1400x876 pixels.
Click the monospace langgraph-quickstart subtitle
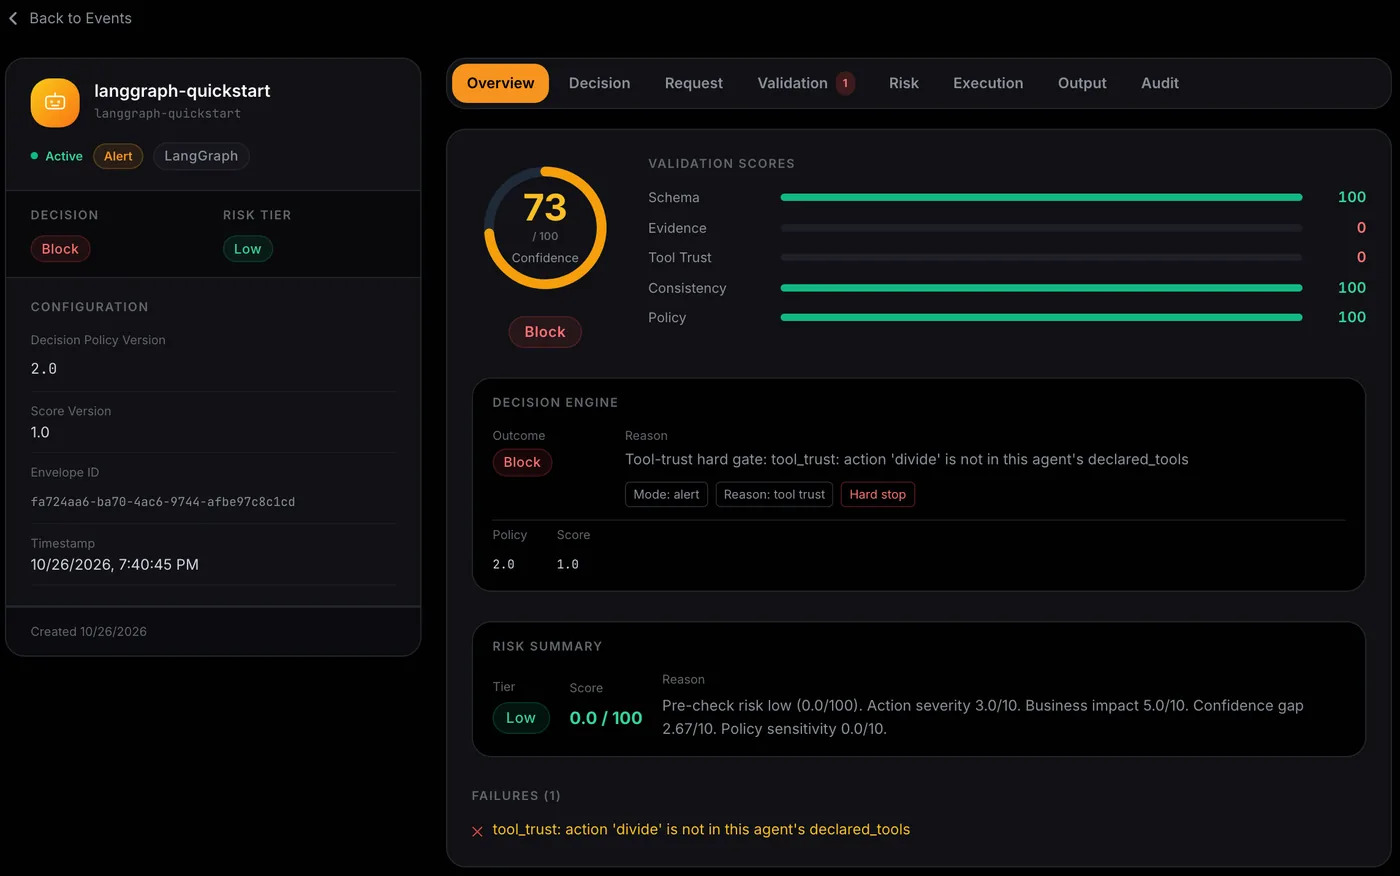tap(167, 114)
